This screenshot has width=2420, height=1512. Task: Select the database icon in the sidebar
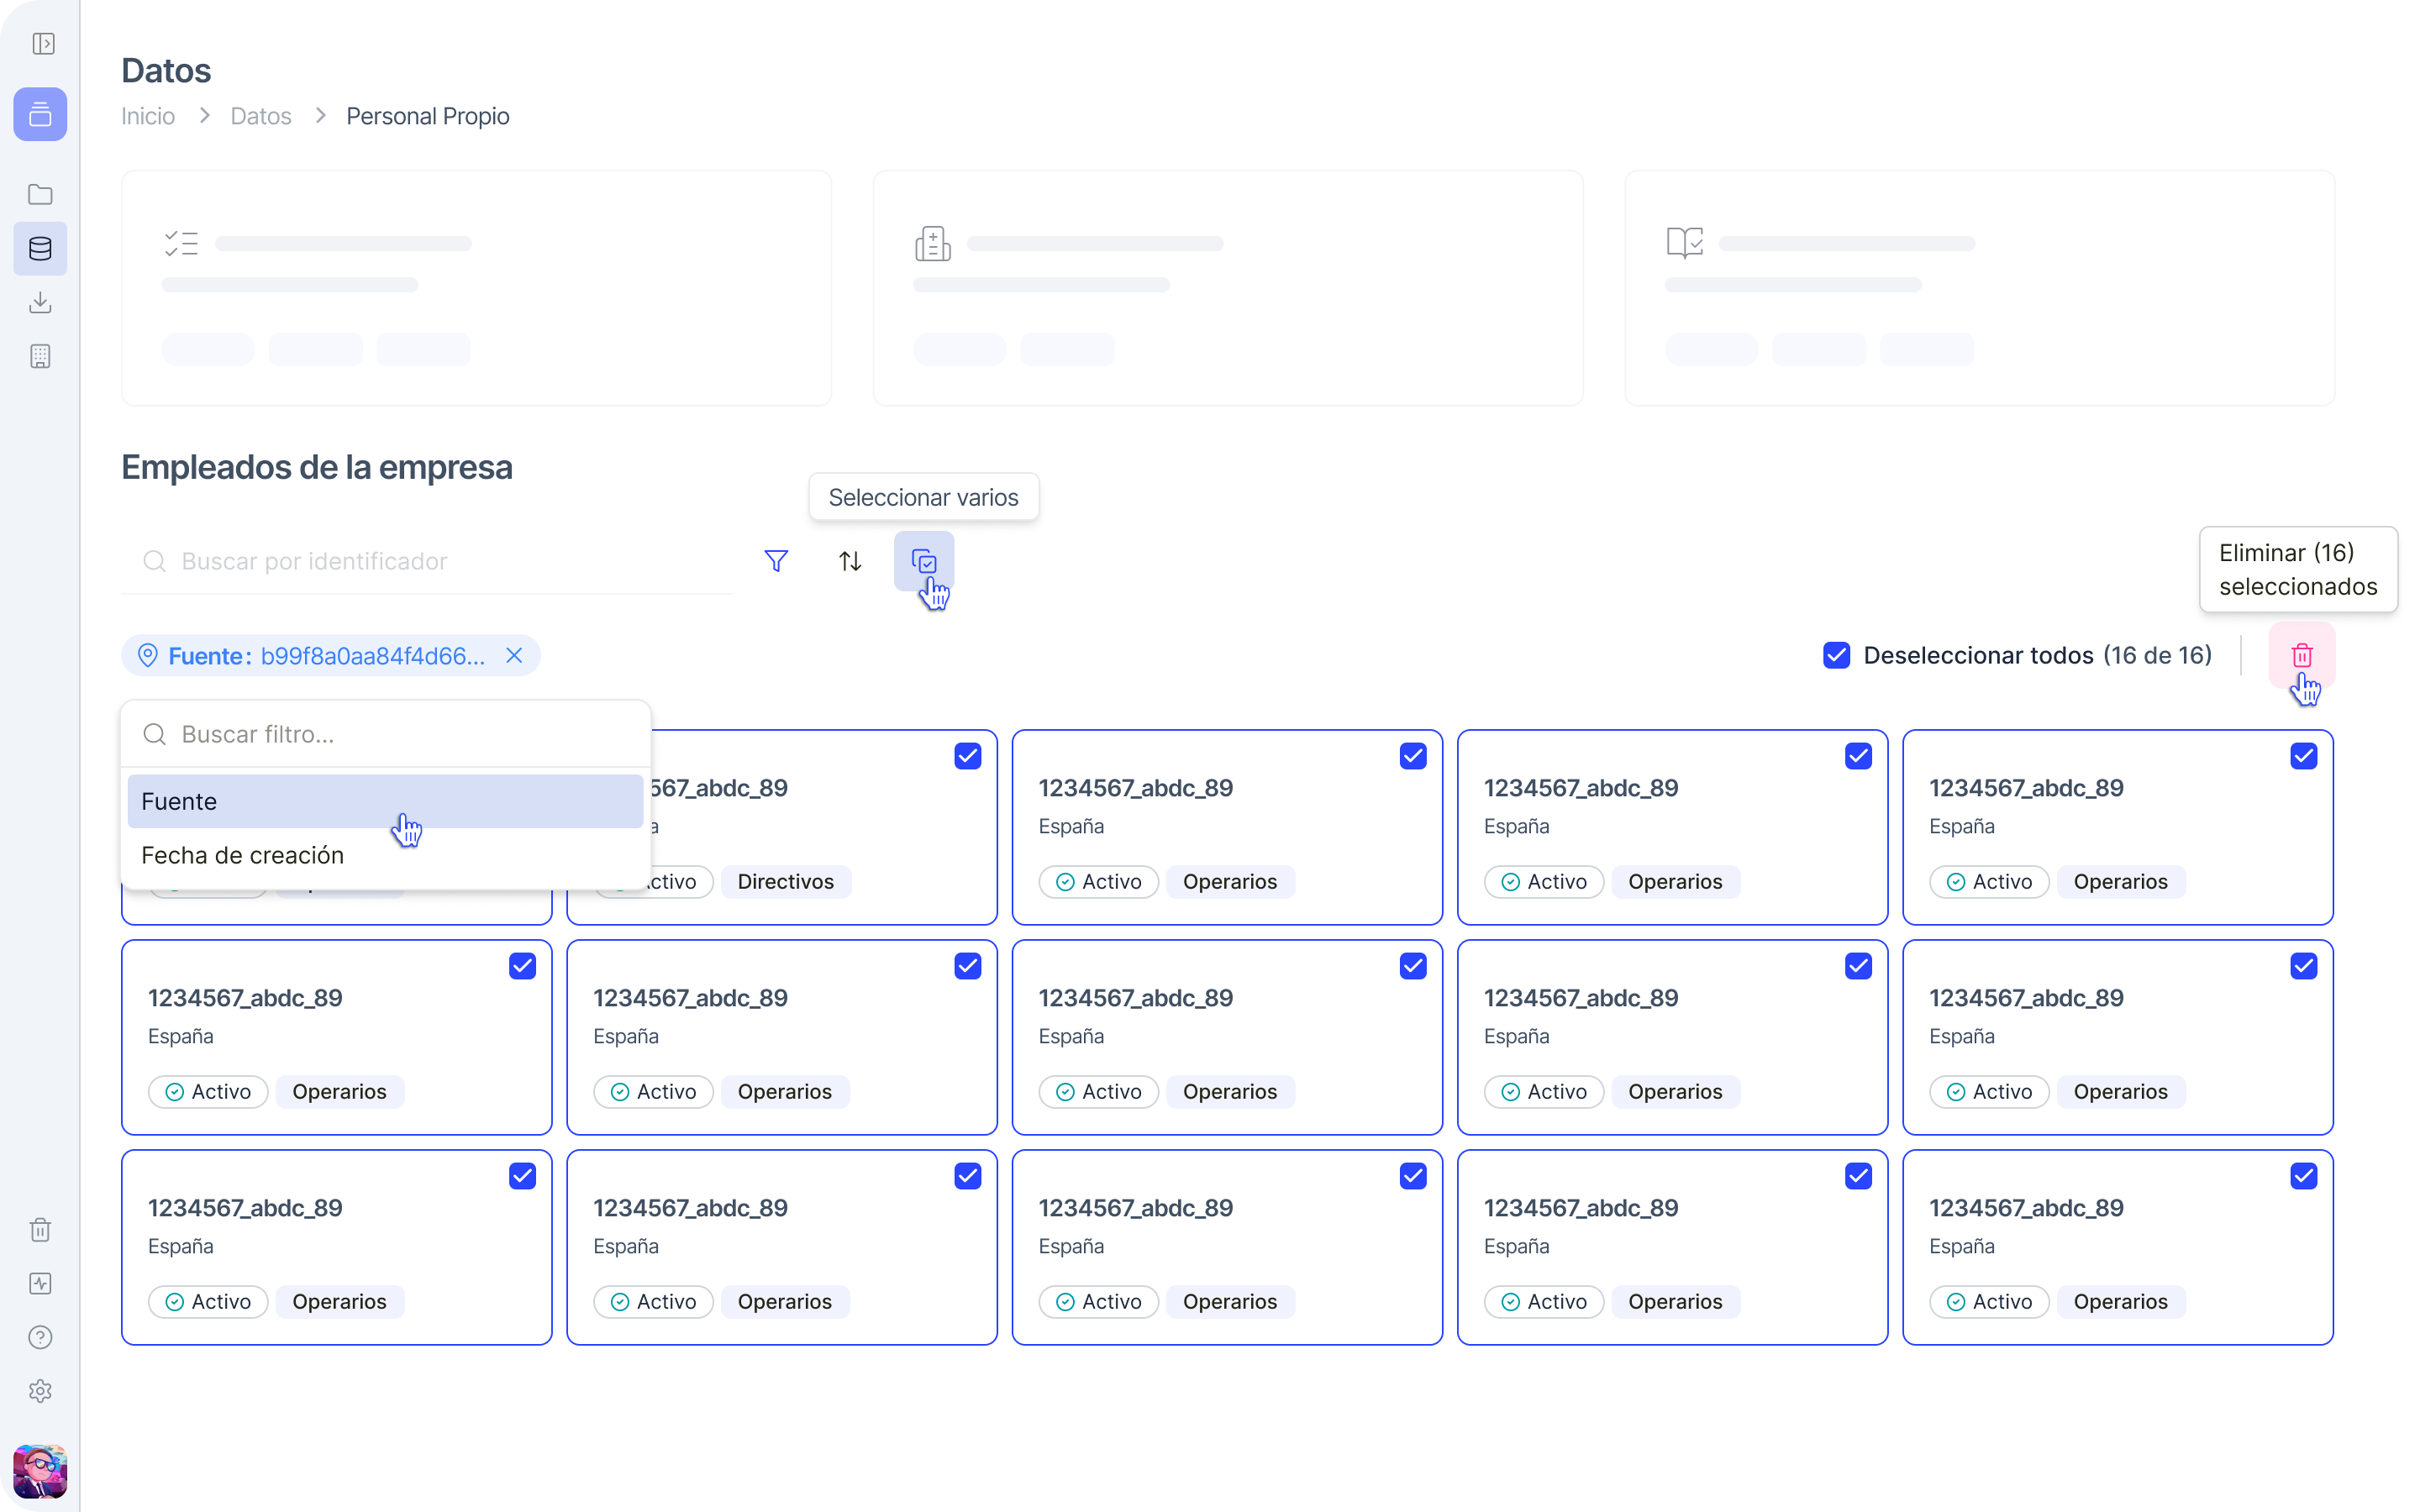point(40,248)
